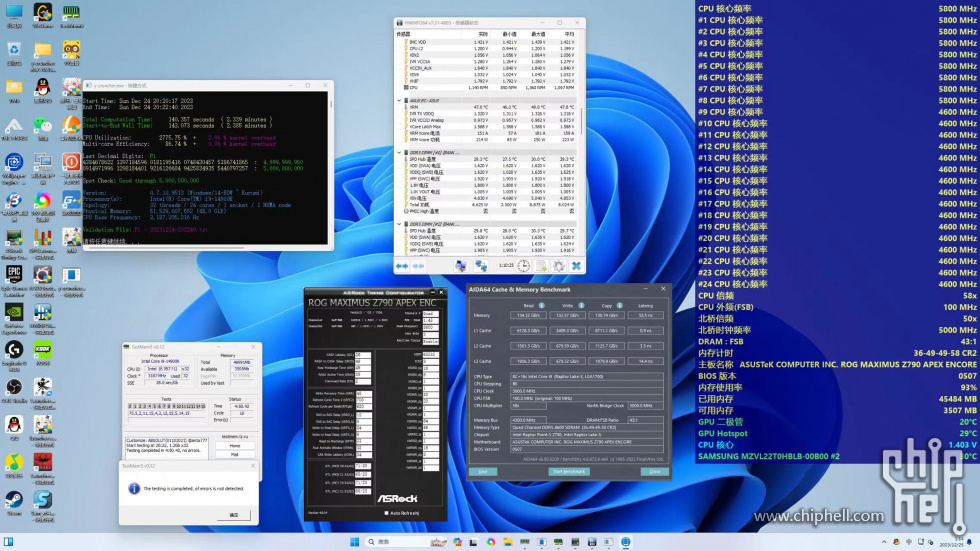980x551 pixels.
Task: Toggle Auto Refresh checkbox in ASRock Timing Configurator
Action: (386, 513)
